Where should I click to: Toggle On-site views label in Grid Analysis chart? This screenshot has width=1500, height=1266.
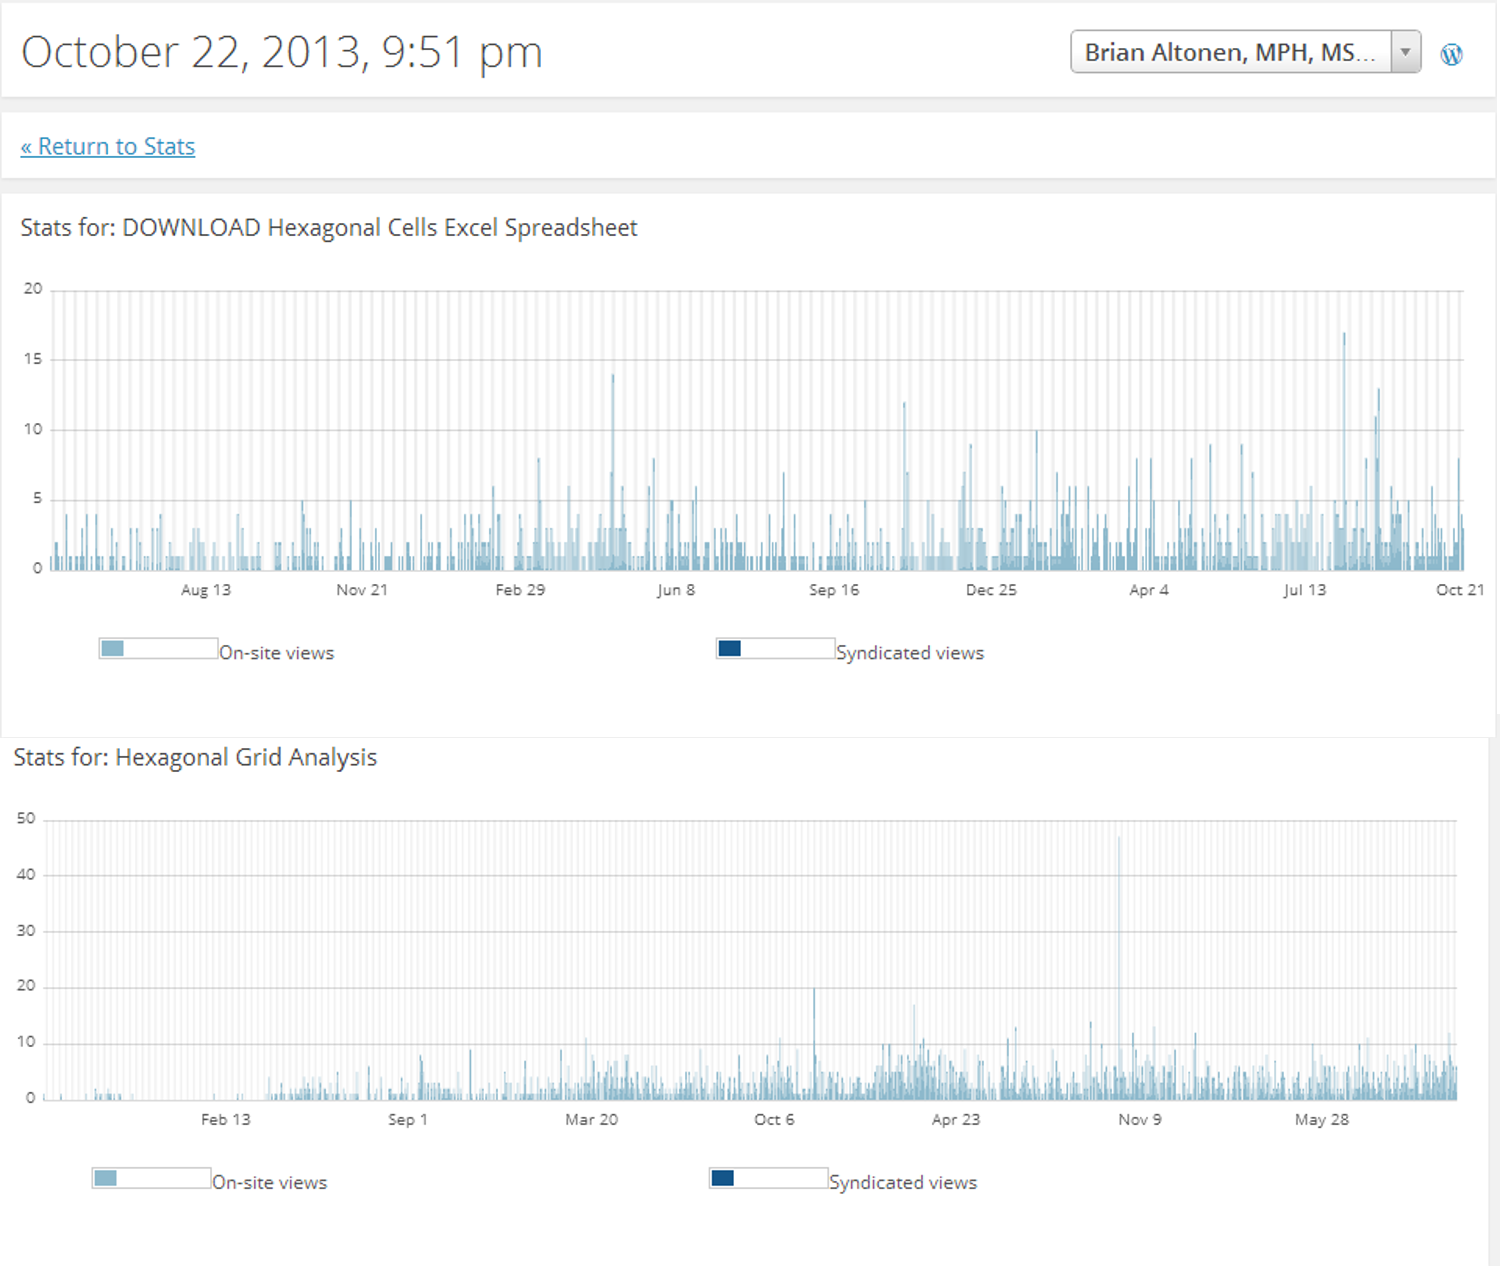coord(270,1183)
